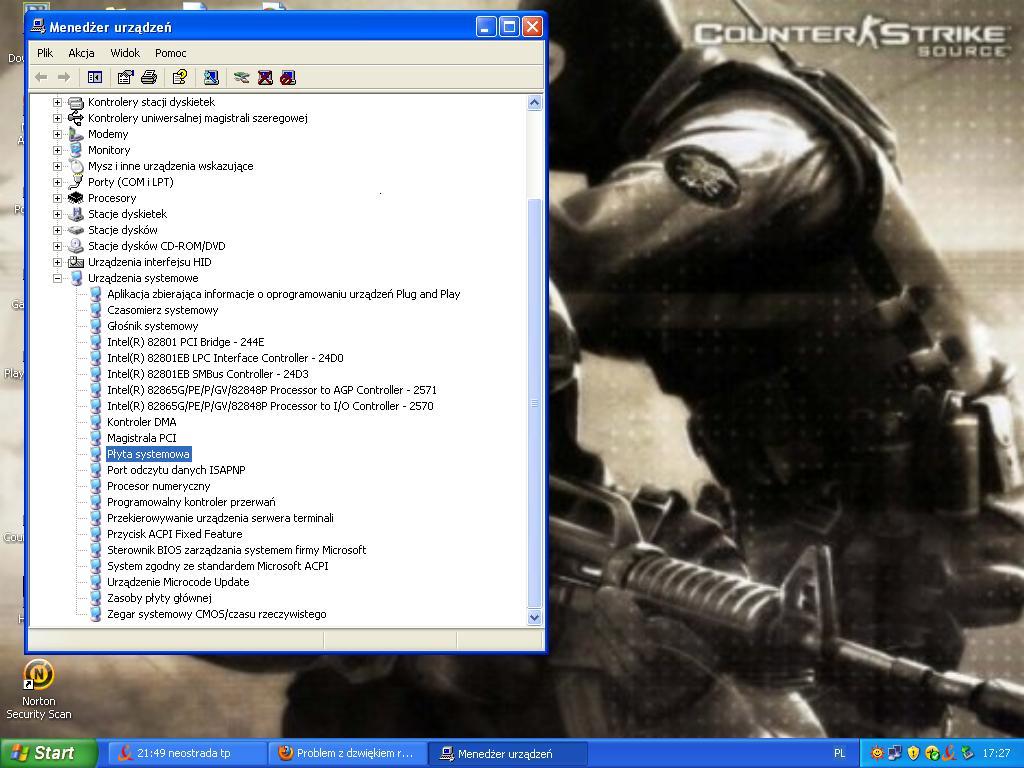The image size is (1024, 768).
Task: Open the Pomoc menu
Action: pos(170,53)
